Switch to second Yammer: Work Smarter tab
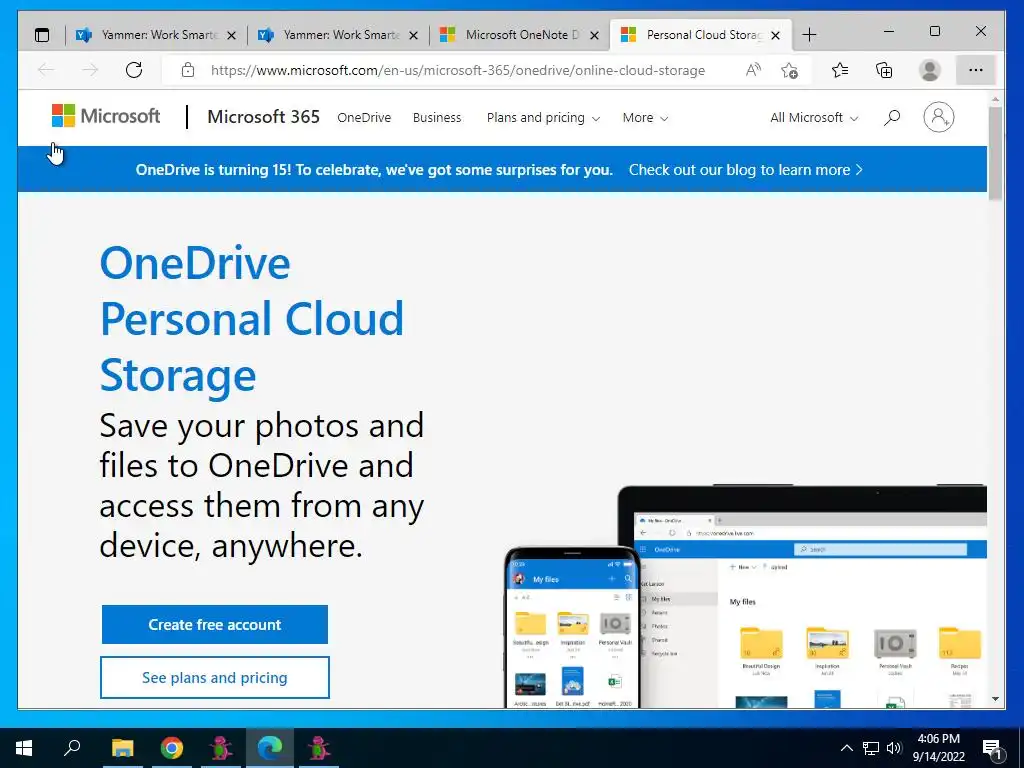Screen dimensions: 1024x768 (x=338, y=35)
